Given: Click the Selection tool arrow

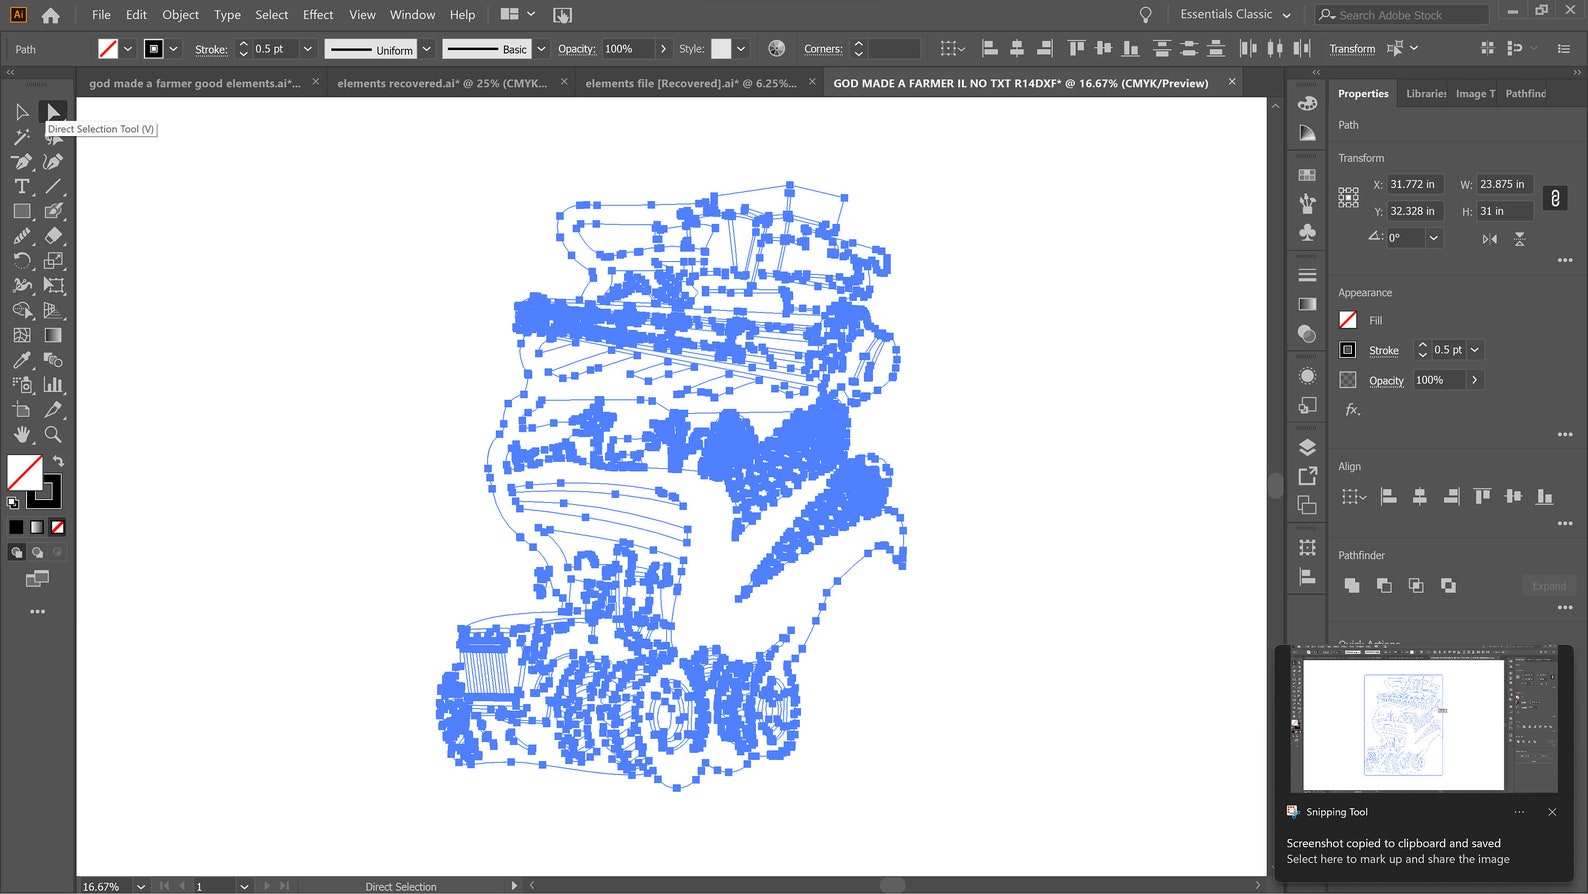Looking at the screenshot, I should click(x=22, y=112).
